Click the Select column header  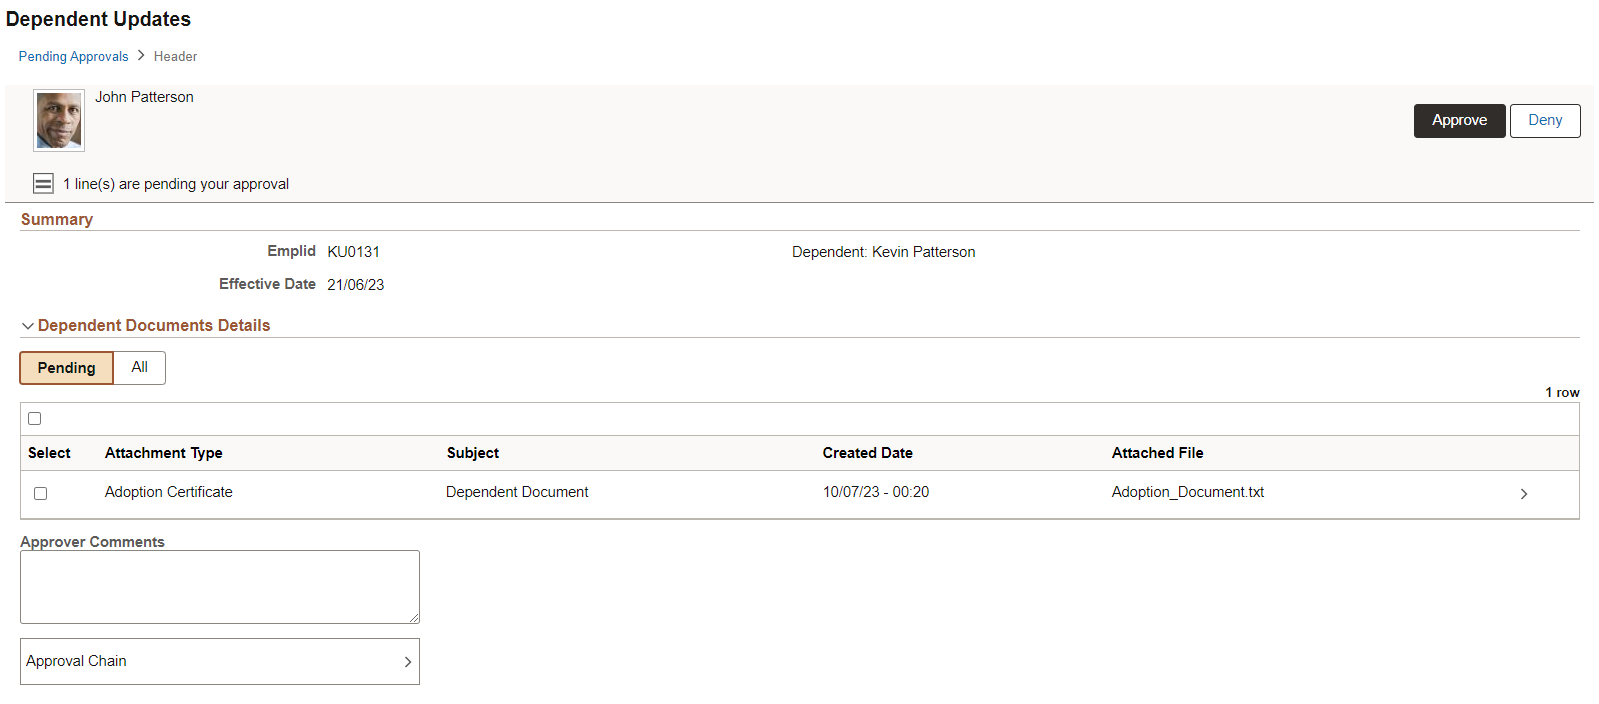click(49, 453)
